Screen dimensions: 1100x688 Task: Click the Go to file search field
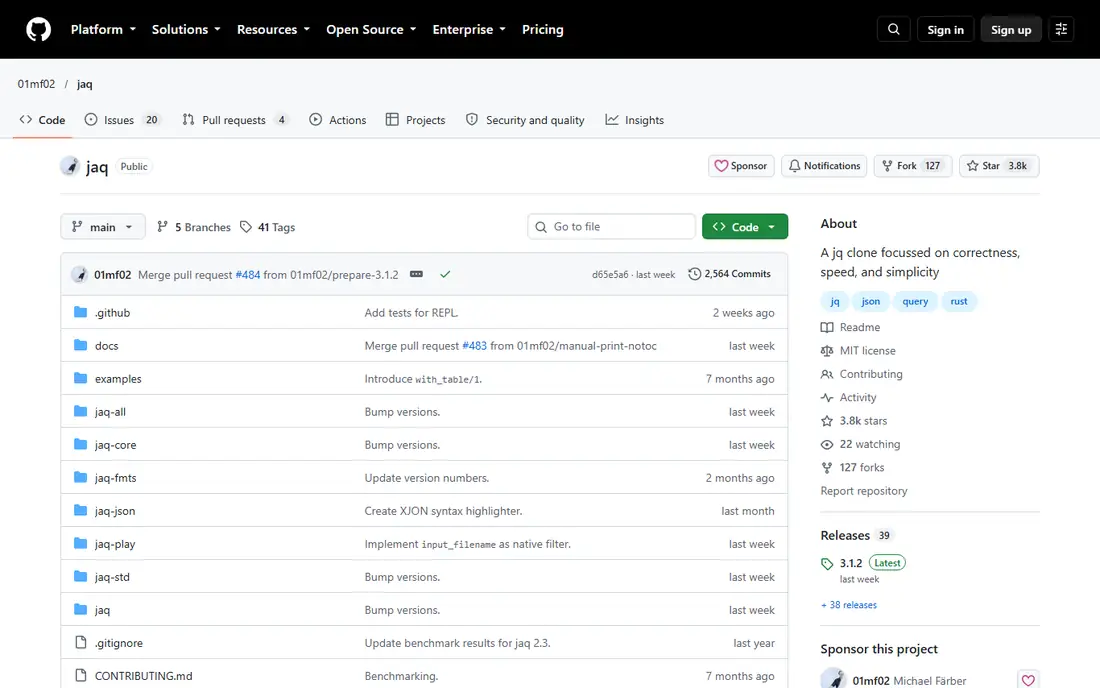[x=611, y=227]
